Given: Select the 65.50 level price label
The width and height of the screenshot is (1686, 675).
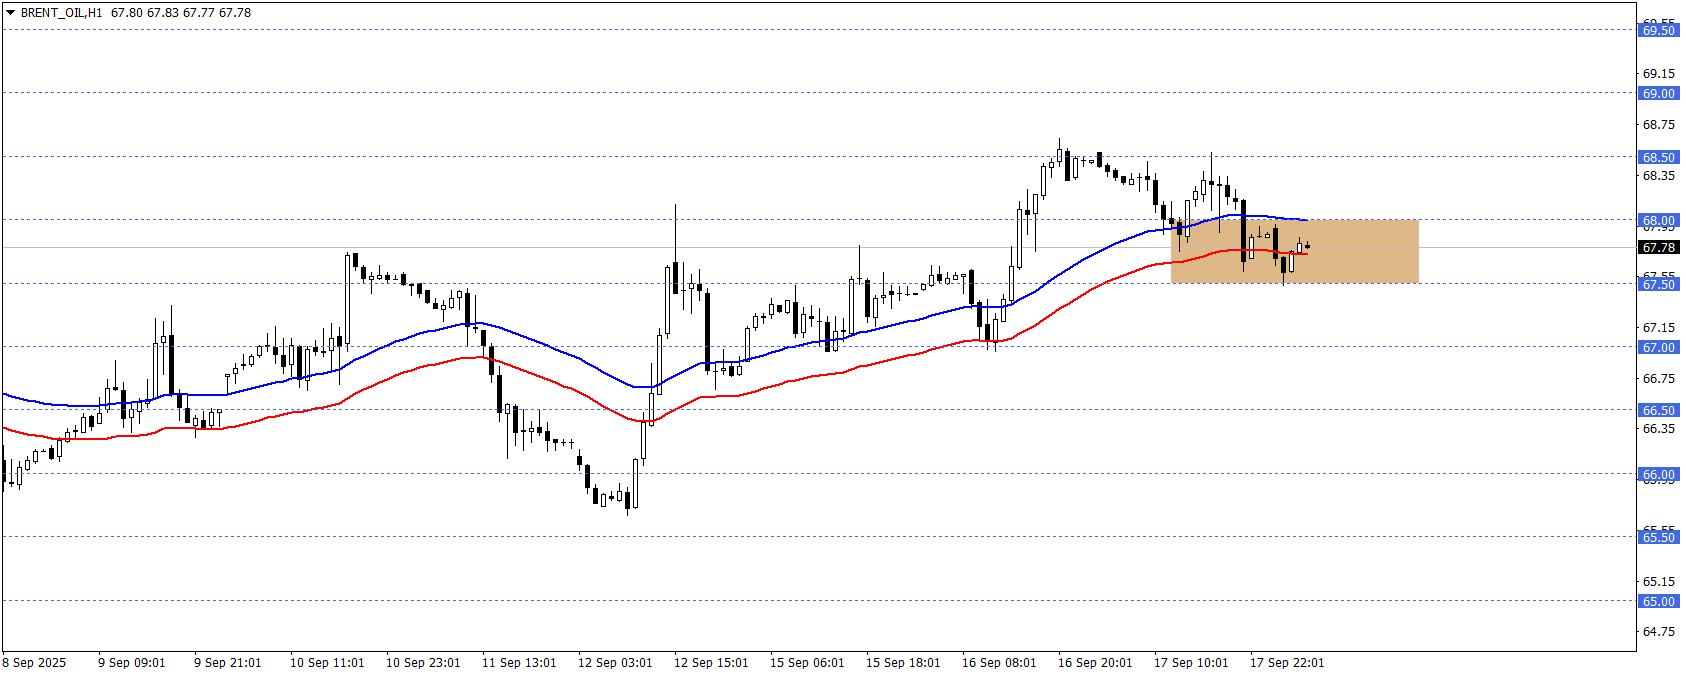Looking at the screenshot, I should click(x=1658, y=537).
